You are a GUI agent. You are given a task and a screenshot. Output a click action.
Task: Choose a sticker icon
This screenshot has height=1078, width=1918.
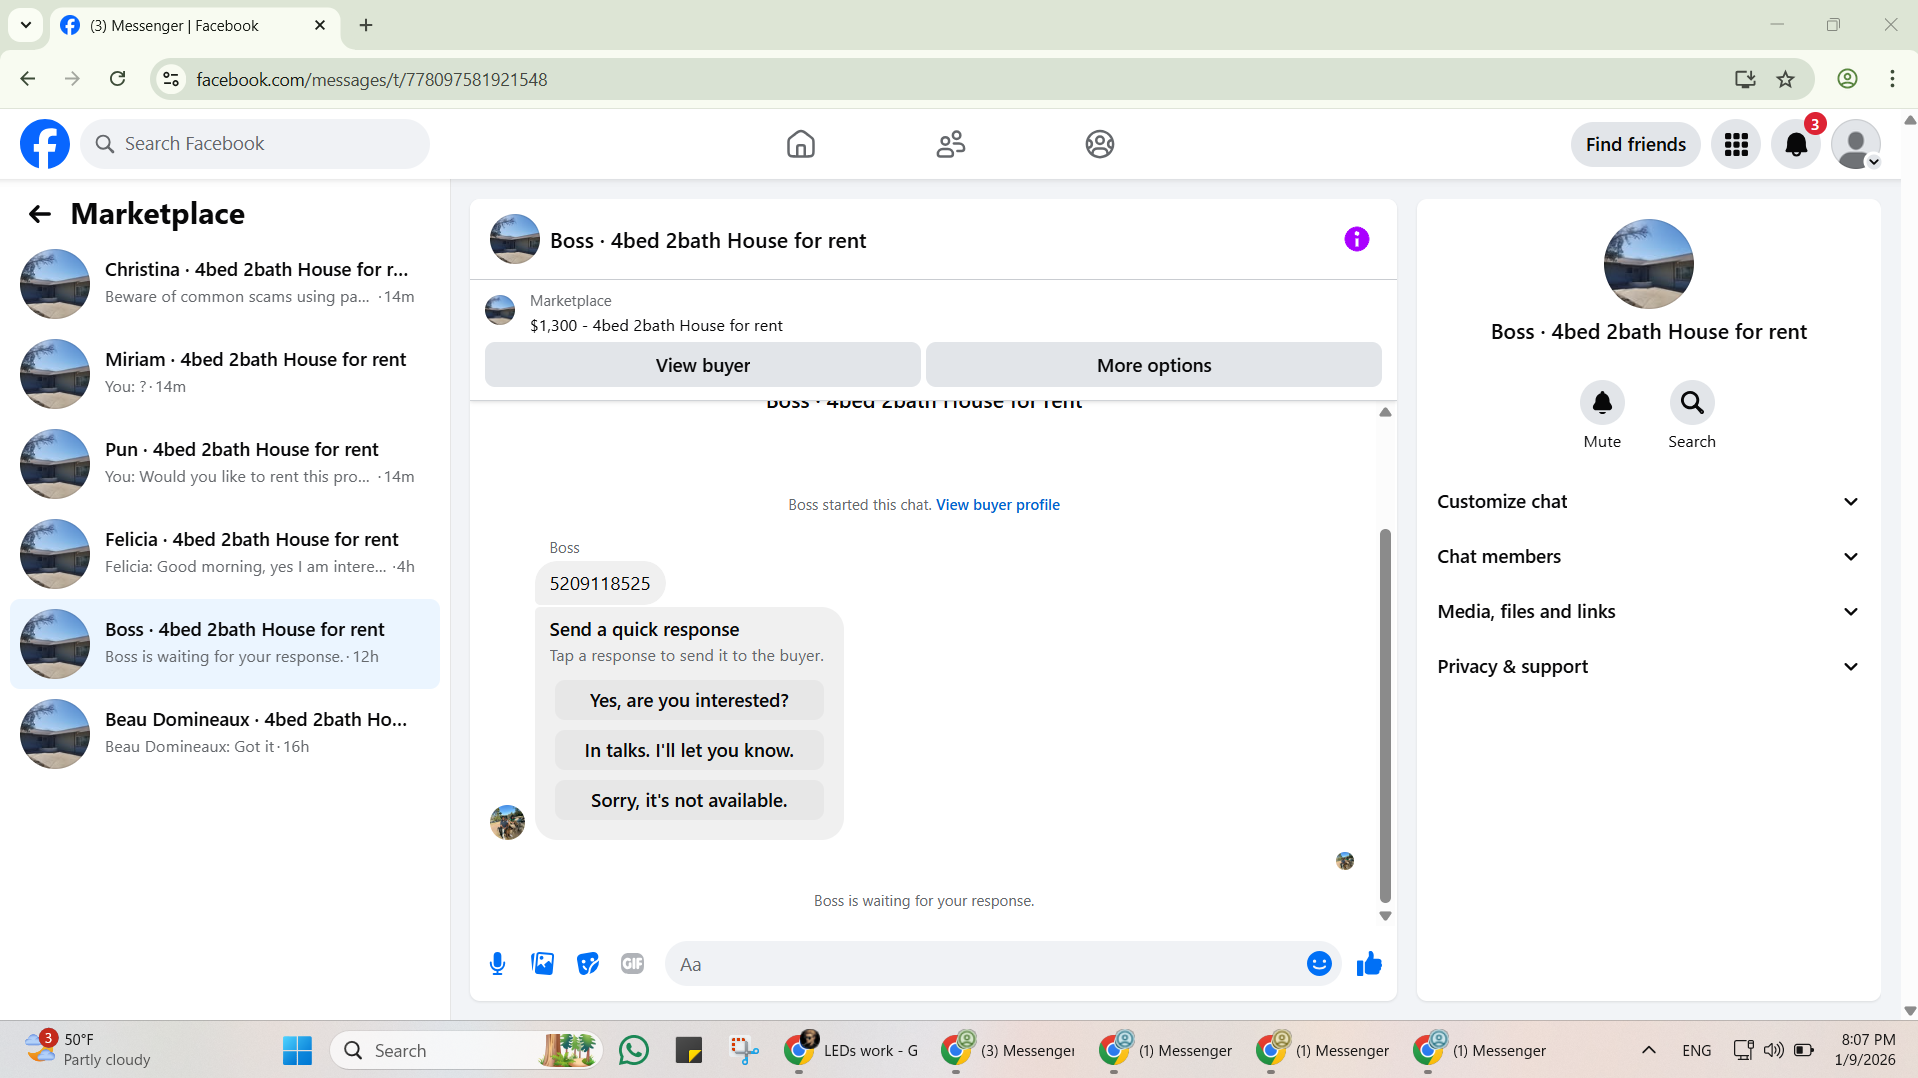(588, 964)
